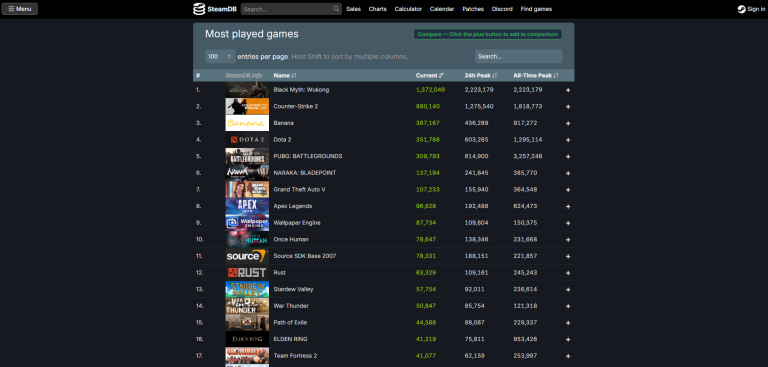Viewport: 768px width, 367px height.
Task: Open Sales in top navigation
Action: click(353, 9)
